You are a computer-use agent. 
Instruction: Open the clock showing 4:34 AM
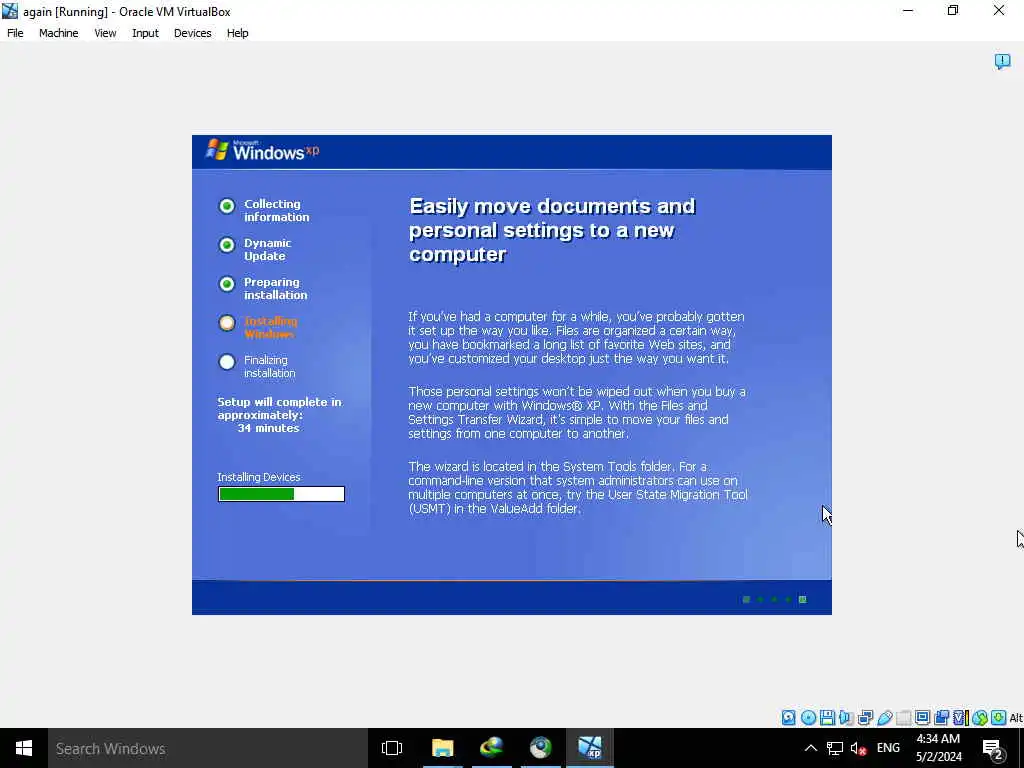938,748
